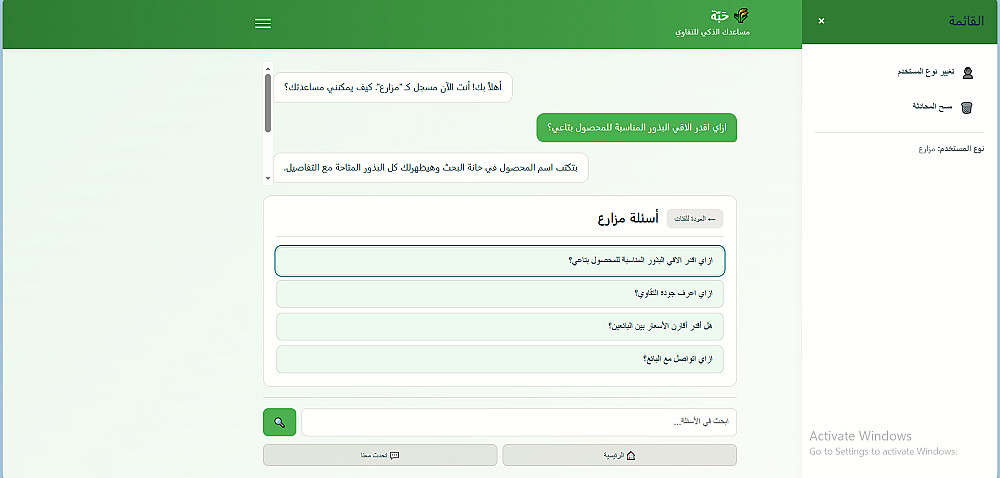
Task: Click the green magnifier search button
Action: click(279, 422)
